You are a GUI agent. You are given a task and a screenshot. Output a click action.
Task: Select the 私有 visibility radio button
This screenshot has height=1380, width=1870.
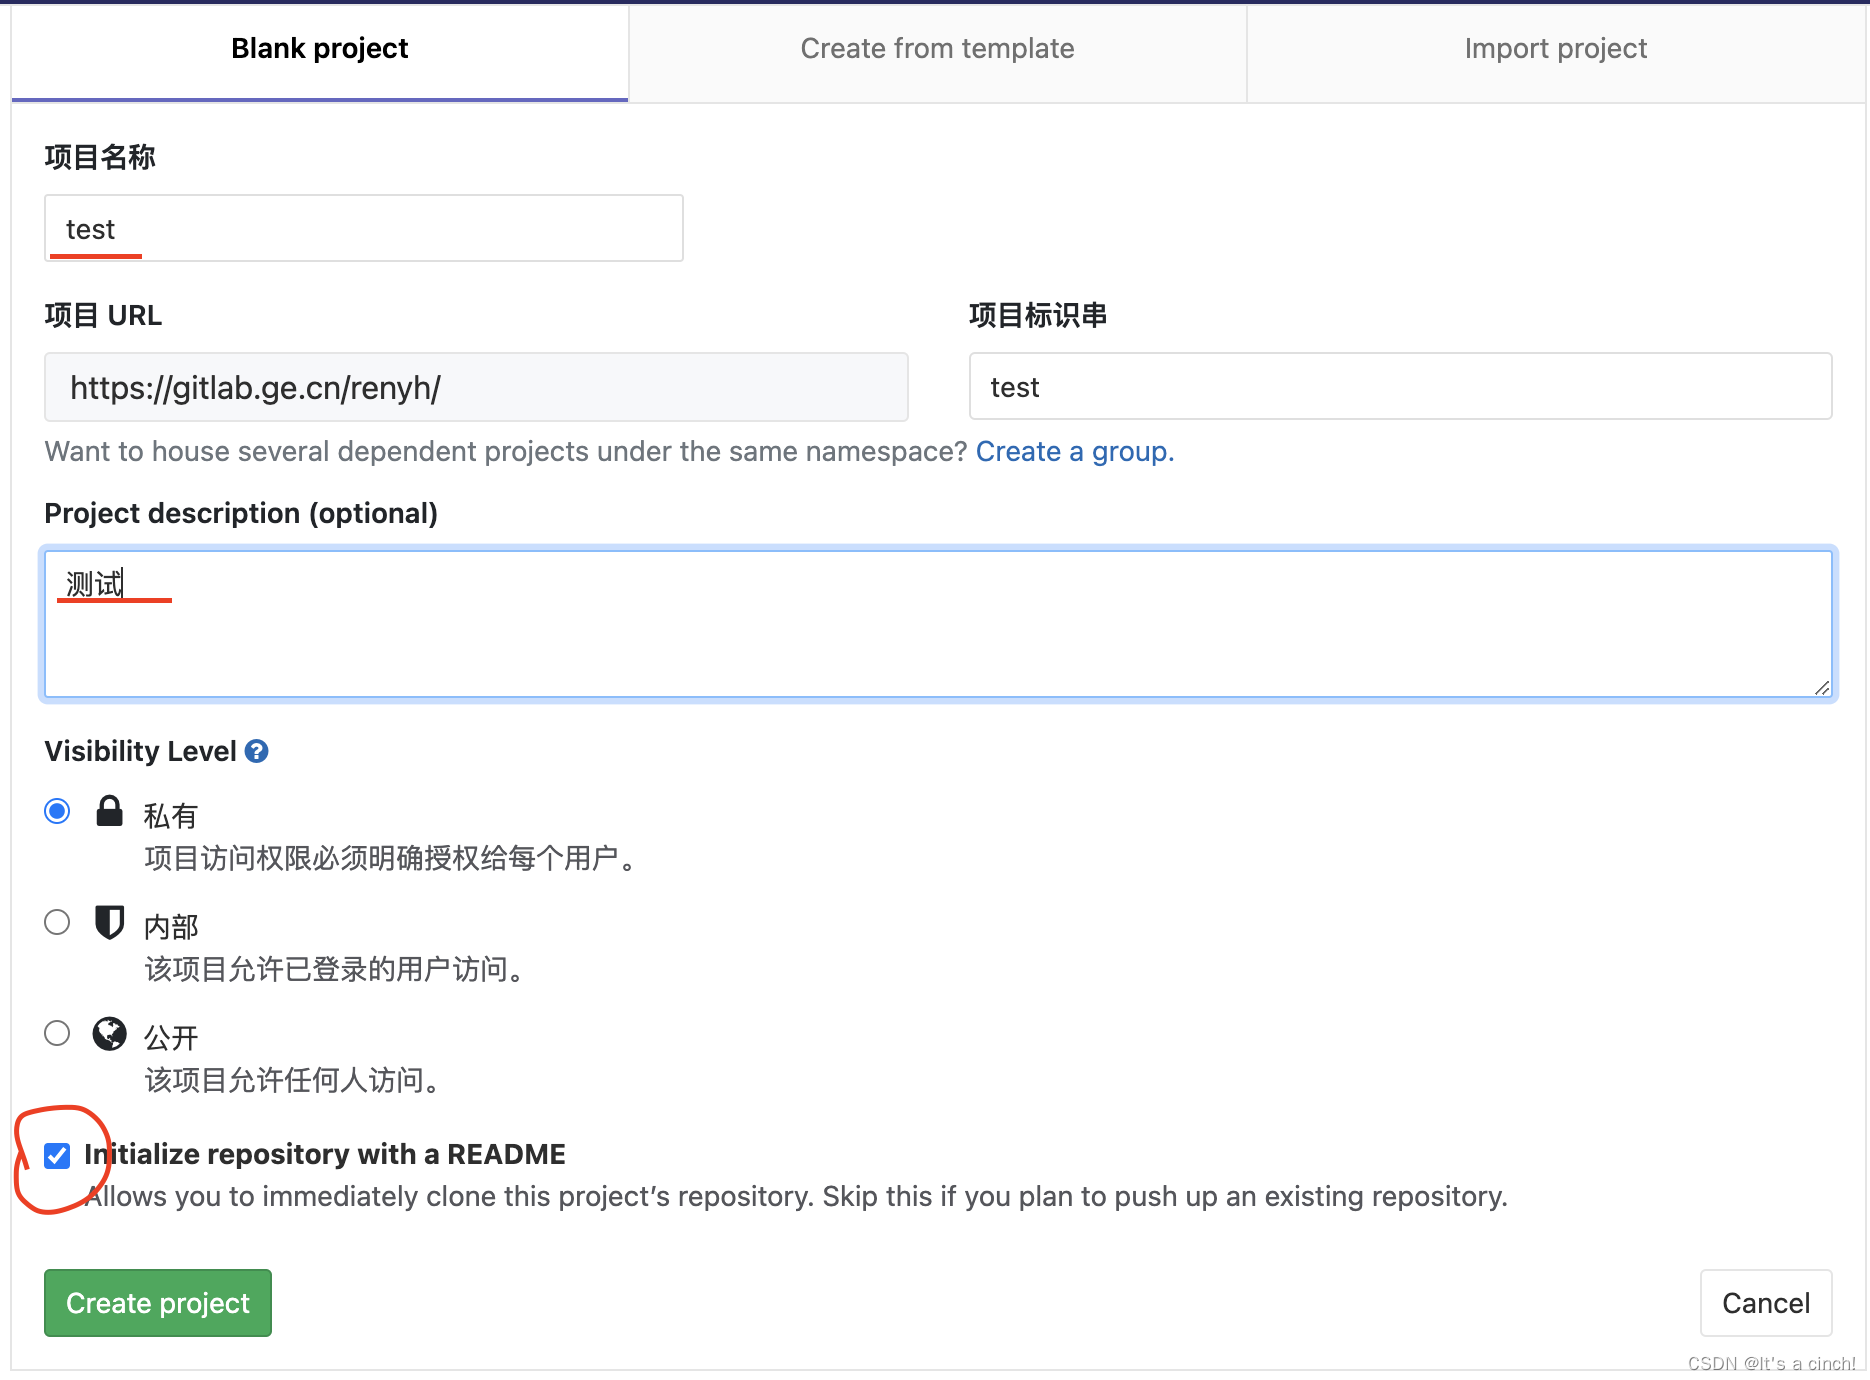[x=57, y=811]
